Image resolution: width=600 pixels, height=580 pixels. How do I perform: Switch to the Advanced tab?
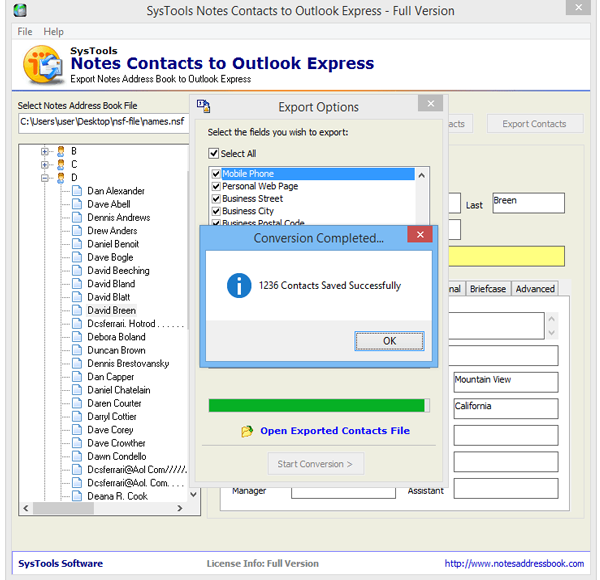535,289
